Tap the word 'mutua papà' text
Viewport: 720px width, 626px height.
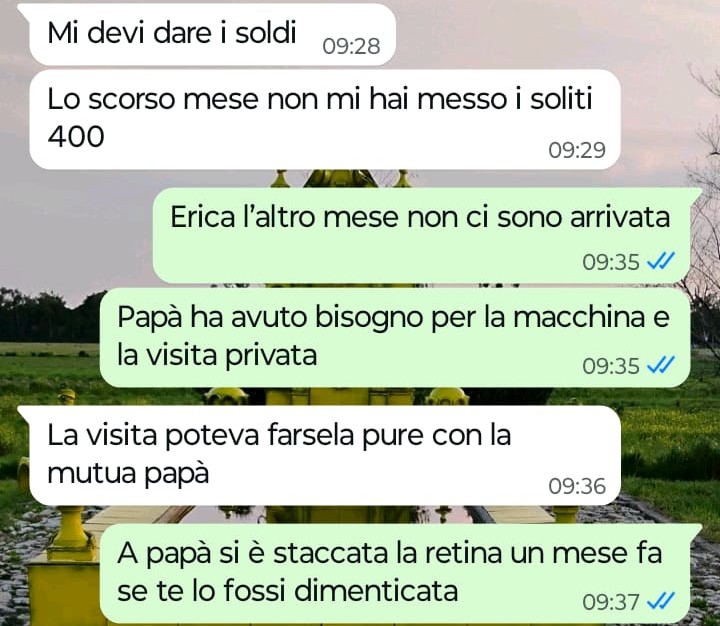(x=128, y=473)
